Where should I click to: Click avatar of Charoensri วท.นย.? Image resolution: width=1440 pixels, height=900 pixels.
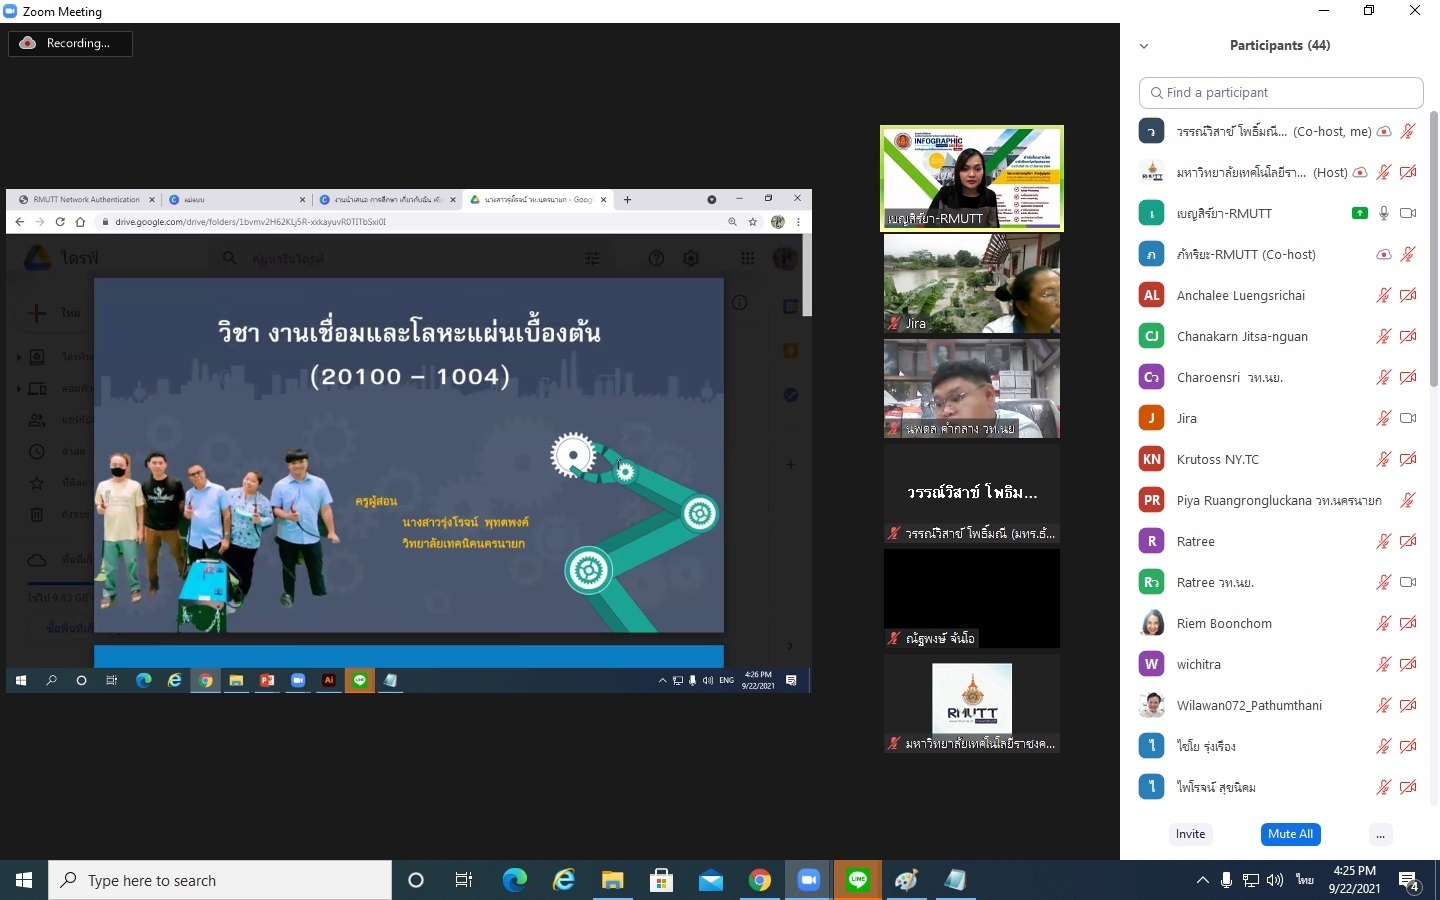[1152, 377]
